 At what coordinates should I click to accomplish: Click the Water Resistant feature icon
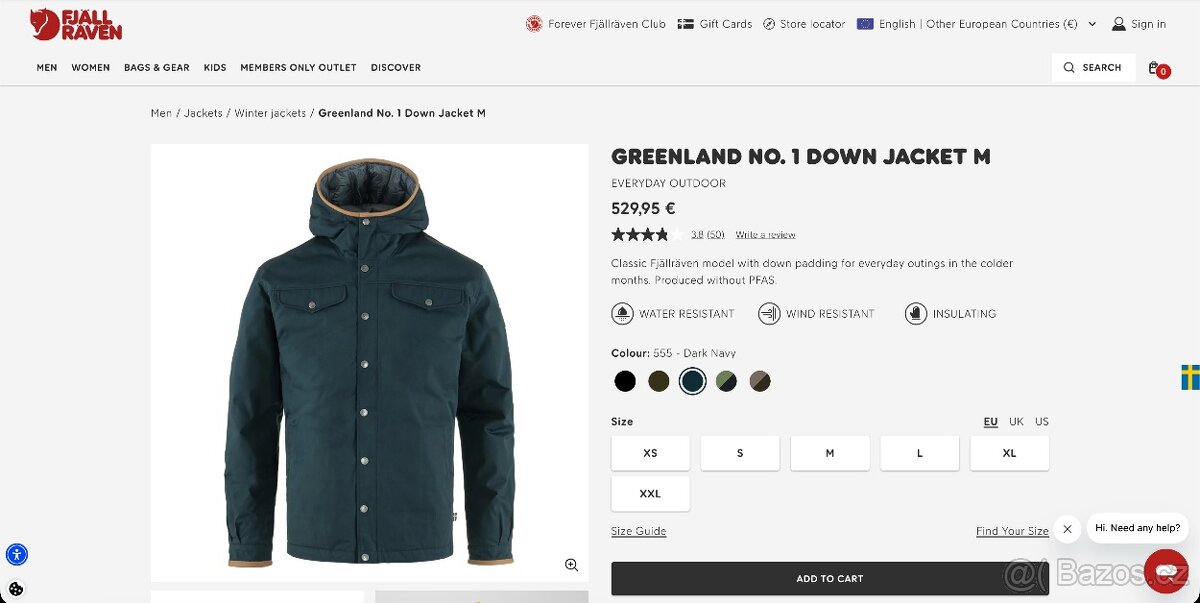pyautogui.click(x=621, y=313)
